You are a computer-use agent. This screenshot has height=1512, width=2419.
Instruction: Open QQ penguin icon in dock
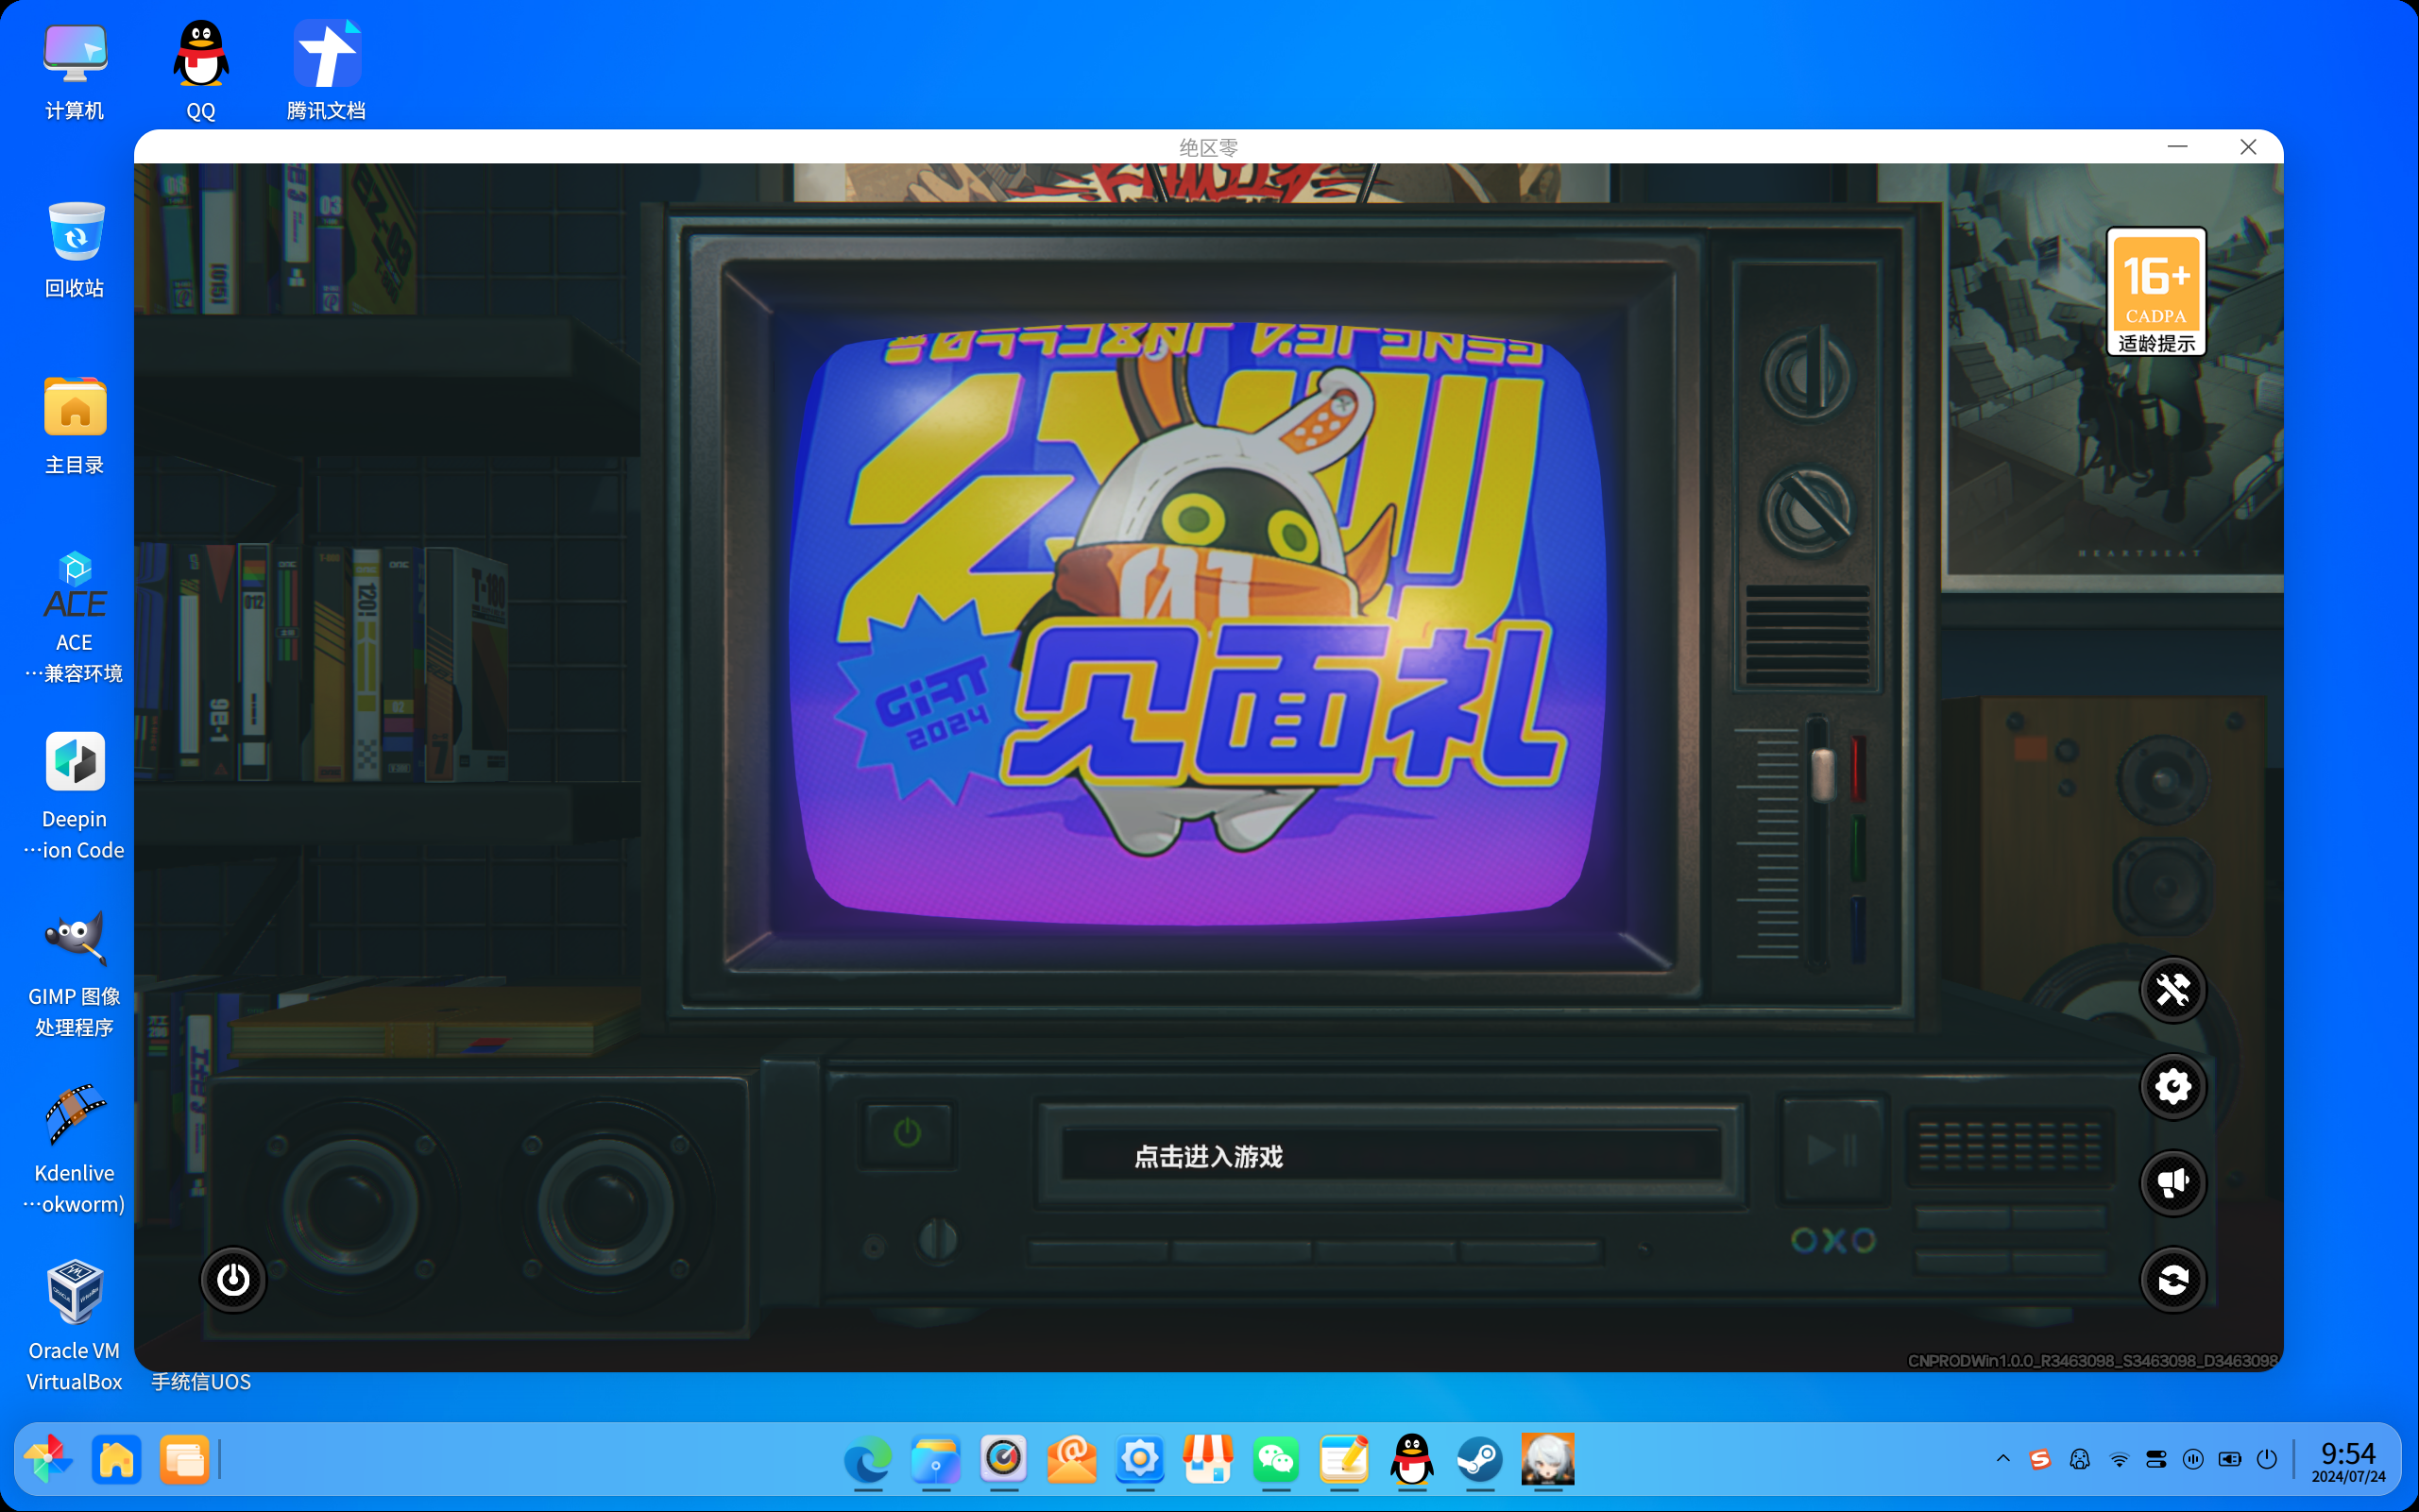click(x=1412, y=1459)
